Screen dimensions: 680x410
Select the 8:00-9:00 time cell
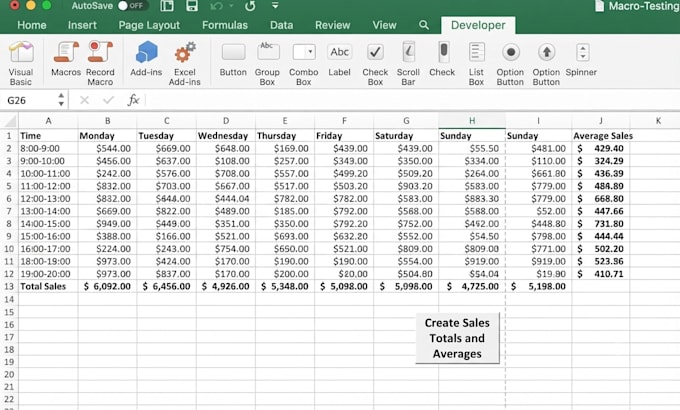click(48, 148)
